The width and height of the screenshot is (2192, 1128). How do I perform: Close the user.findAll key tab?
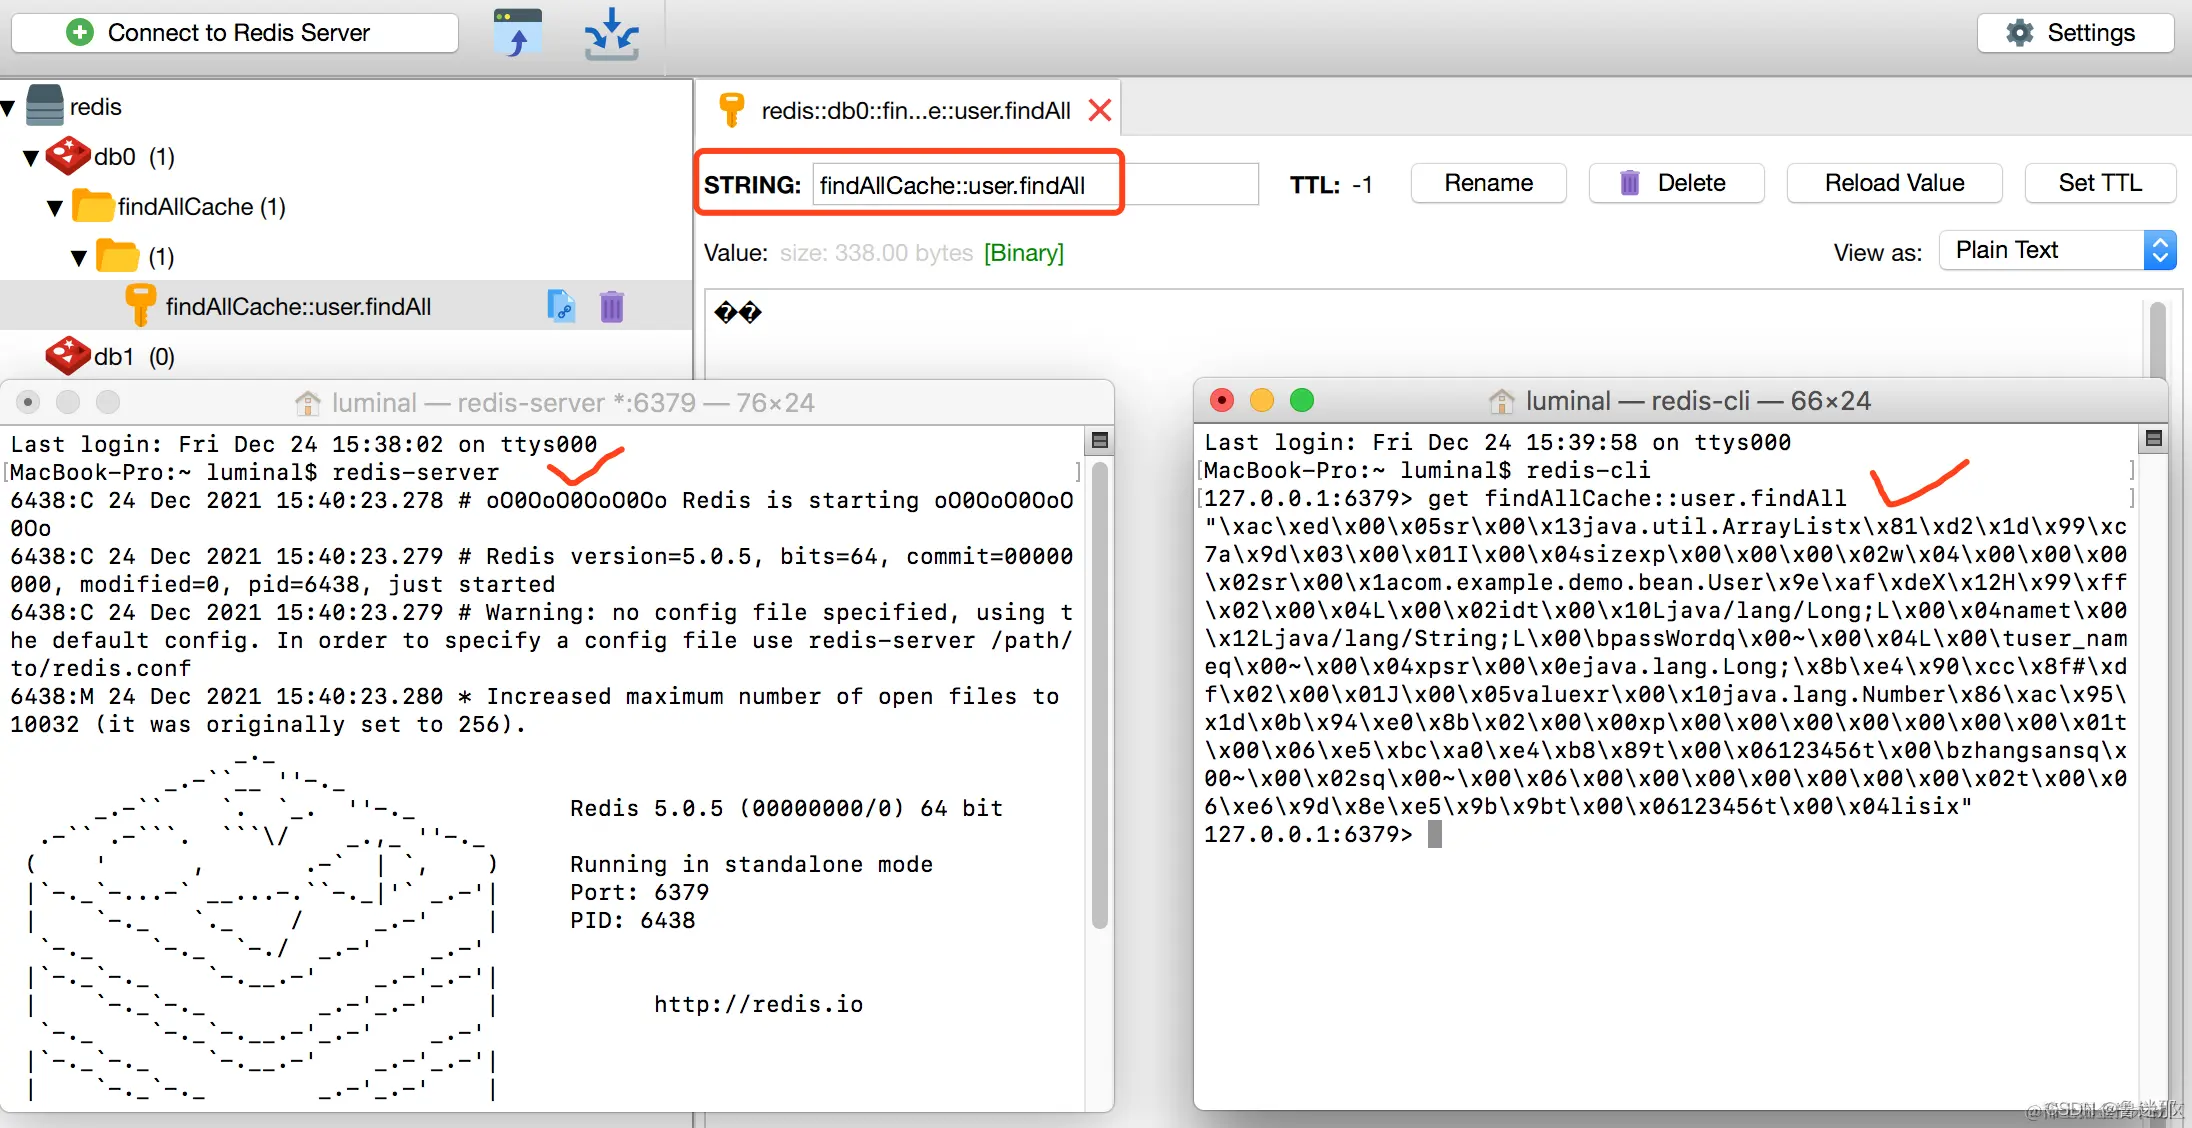point(1100,110)
